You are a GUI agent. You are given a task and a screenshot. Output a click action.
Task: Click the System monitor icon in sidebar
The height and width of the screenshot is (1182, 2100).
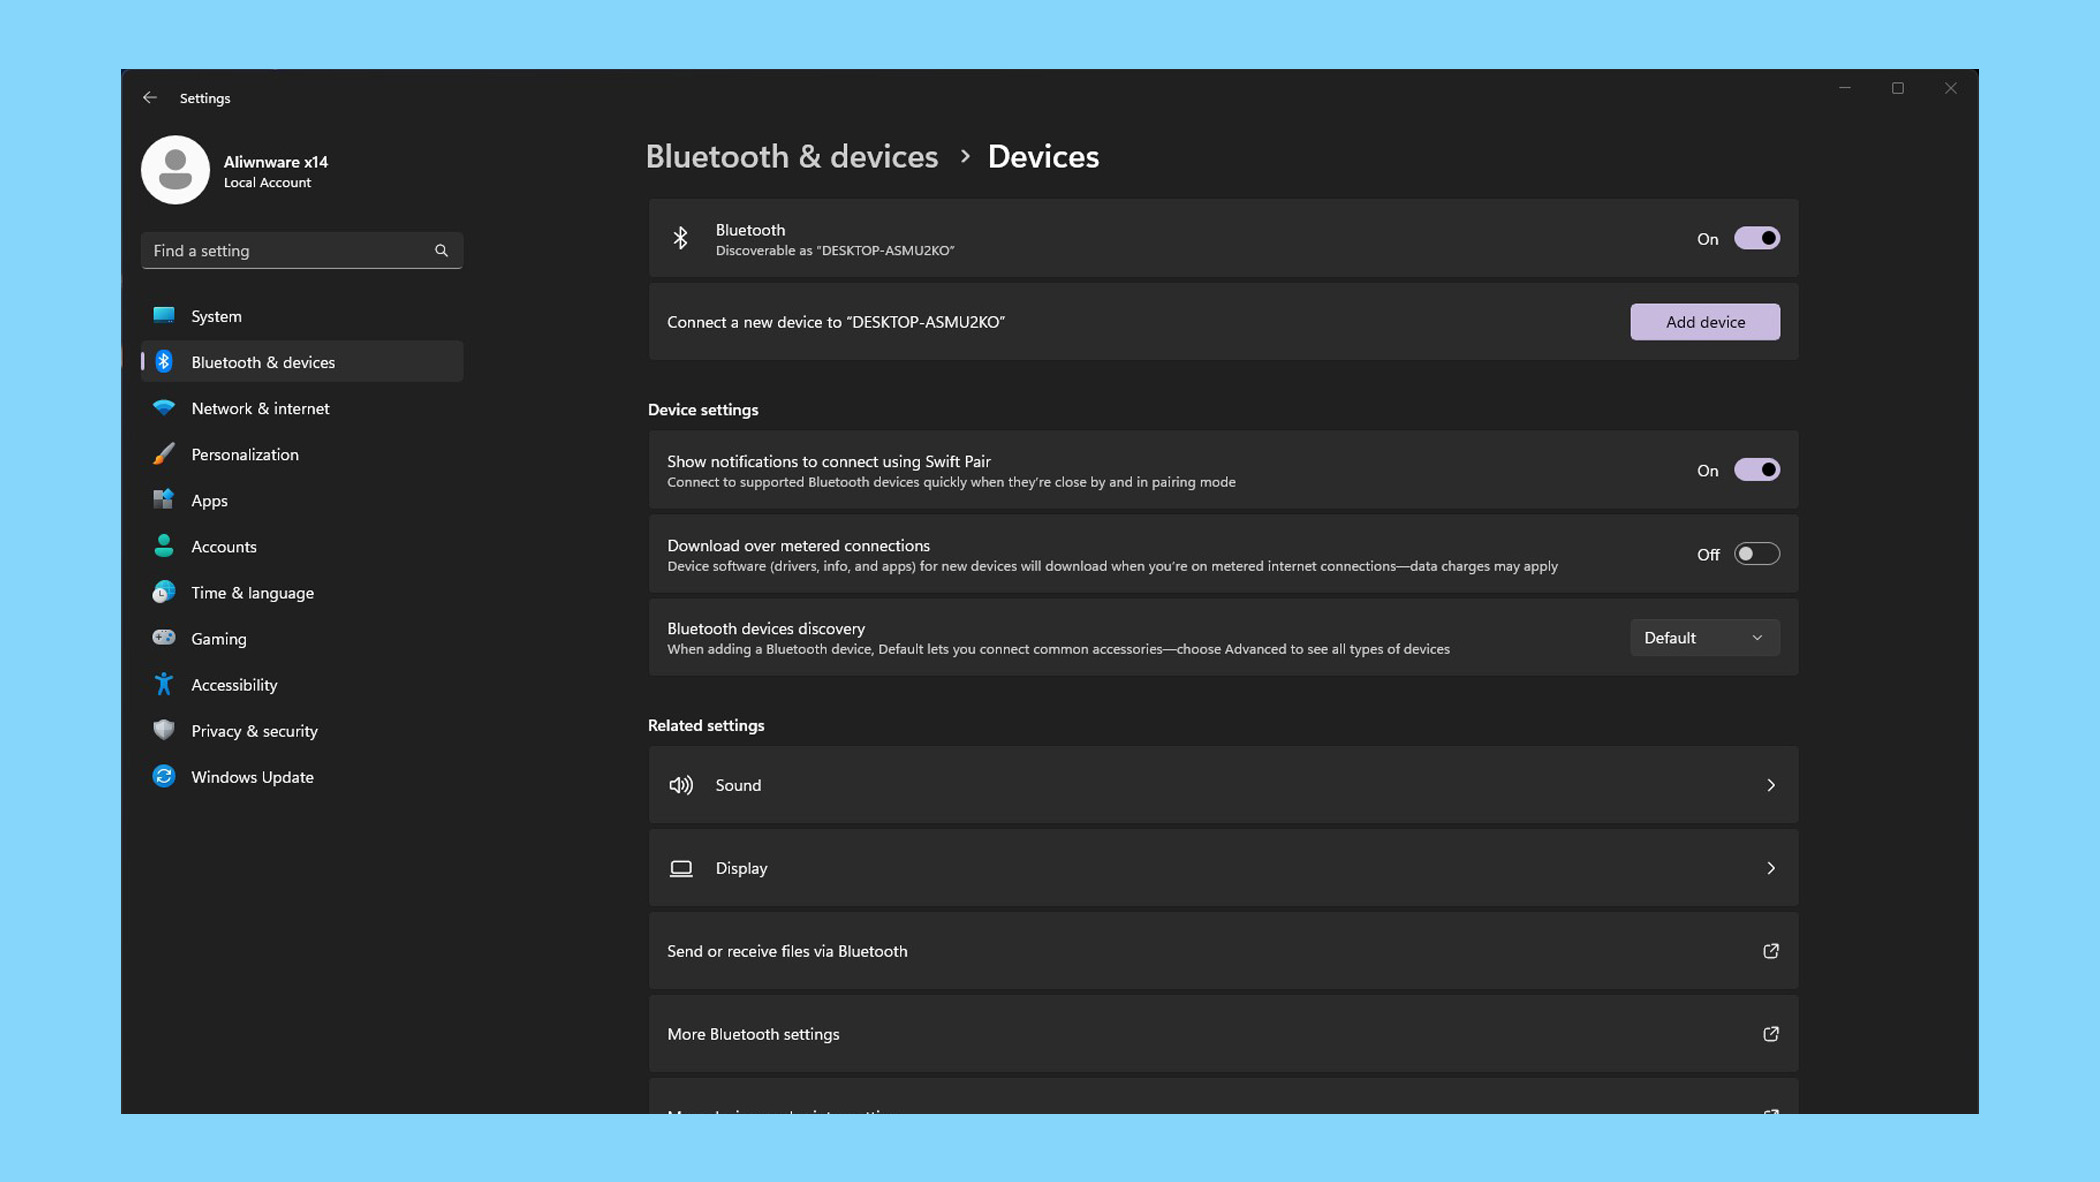point(164,316)
